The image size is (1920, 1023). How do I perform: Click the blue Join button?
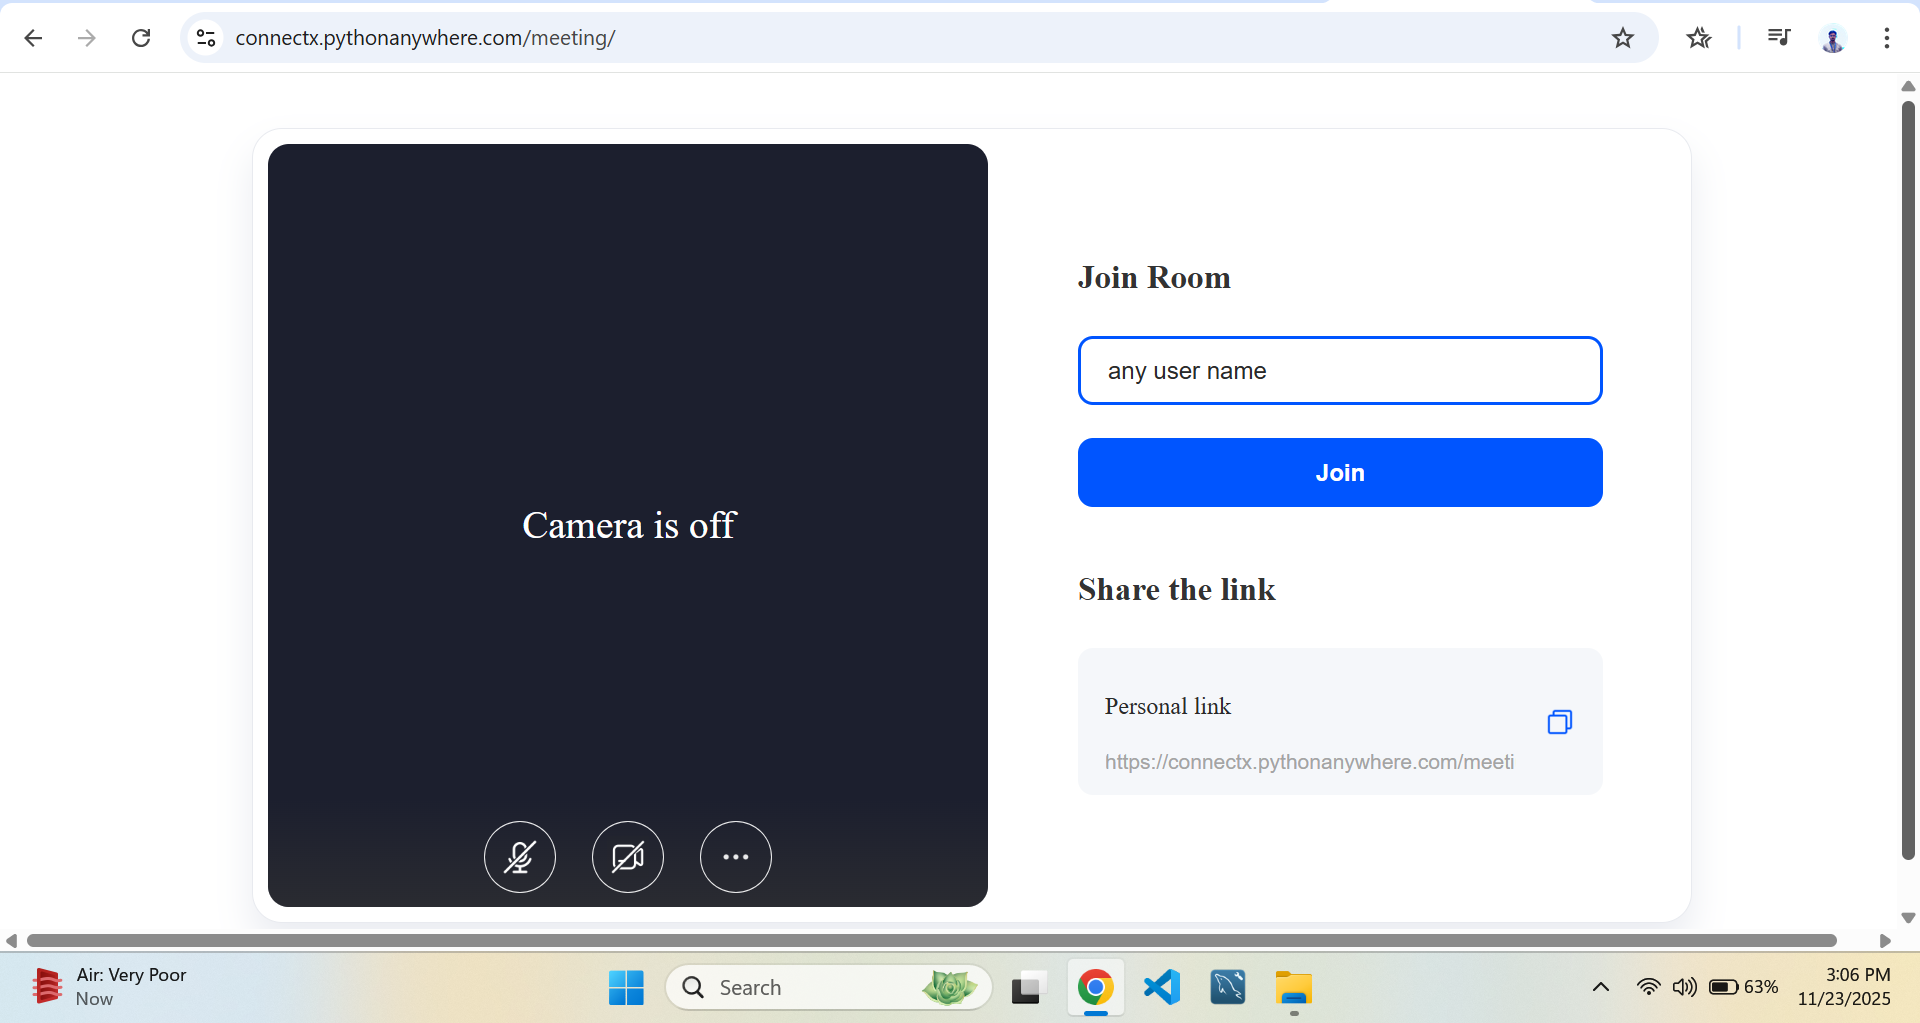coord(1340,473)
